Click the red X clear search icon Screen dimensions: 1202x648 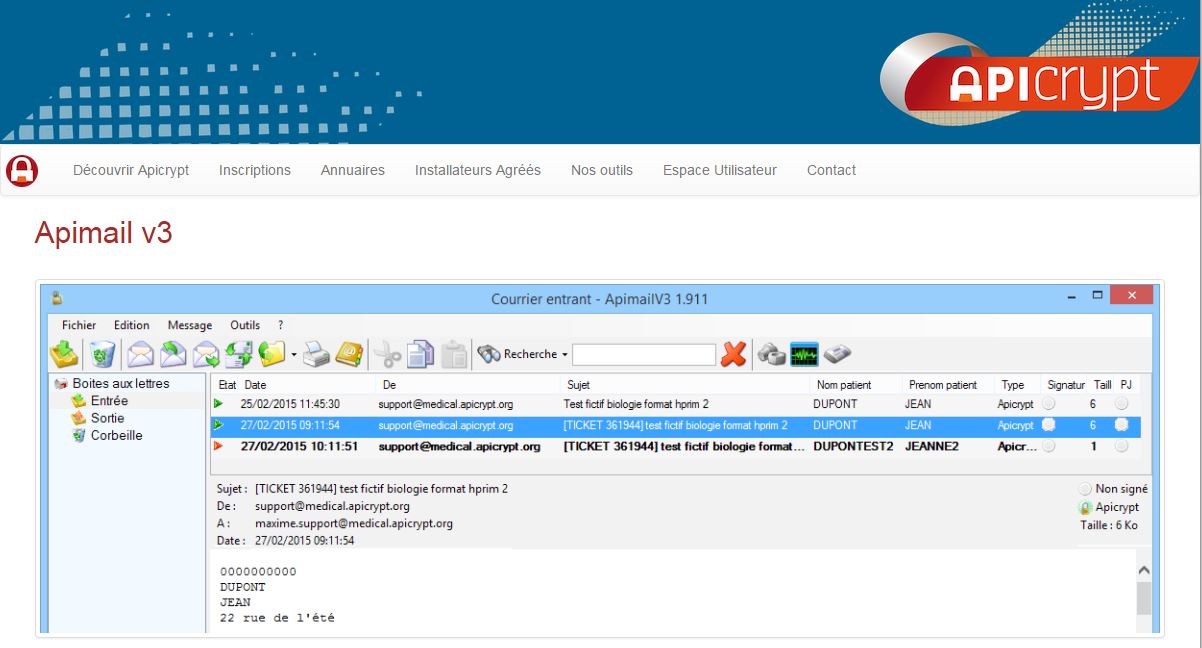(x=734, y=354)
